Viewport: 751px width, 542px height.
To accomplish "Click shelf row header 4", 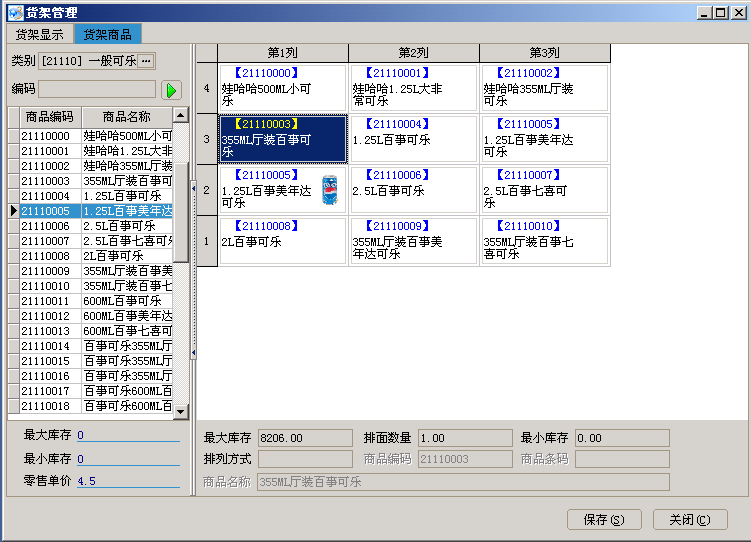I will click(207, 88).
